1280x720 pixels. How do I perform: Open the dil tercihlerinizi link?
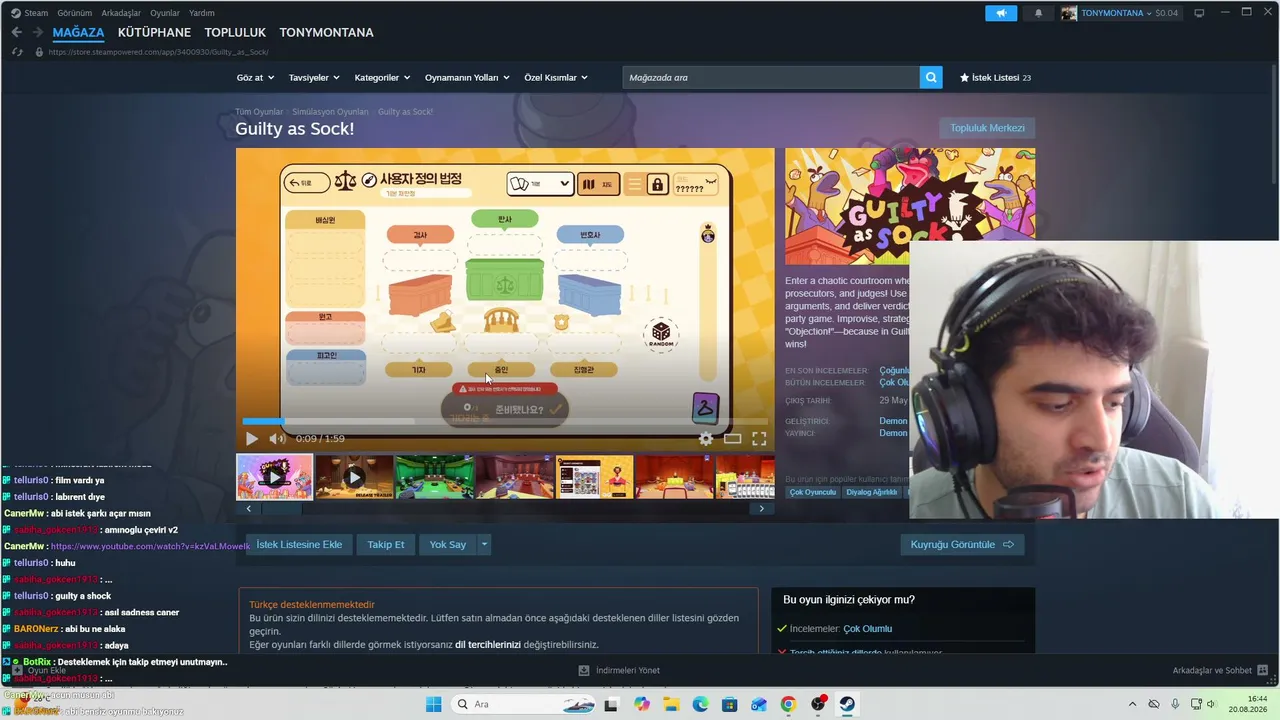(488, 645)
